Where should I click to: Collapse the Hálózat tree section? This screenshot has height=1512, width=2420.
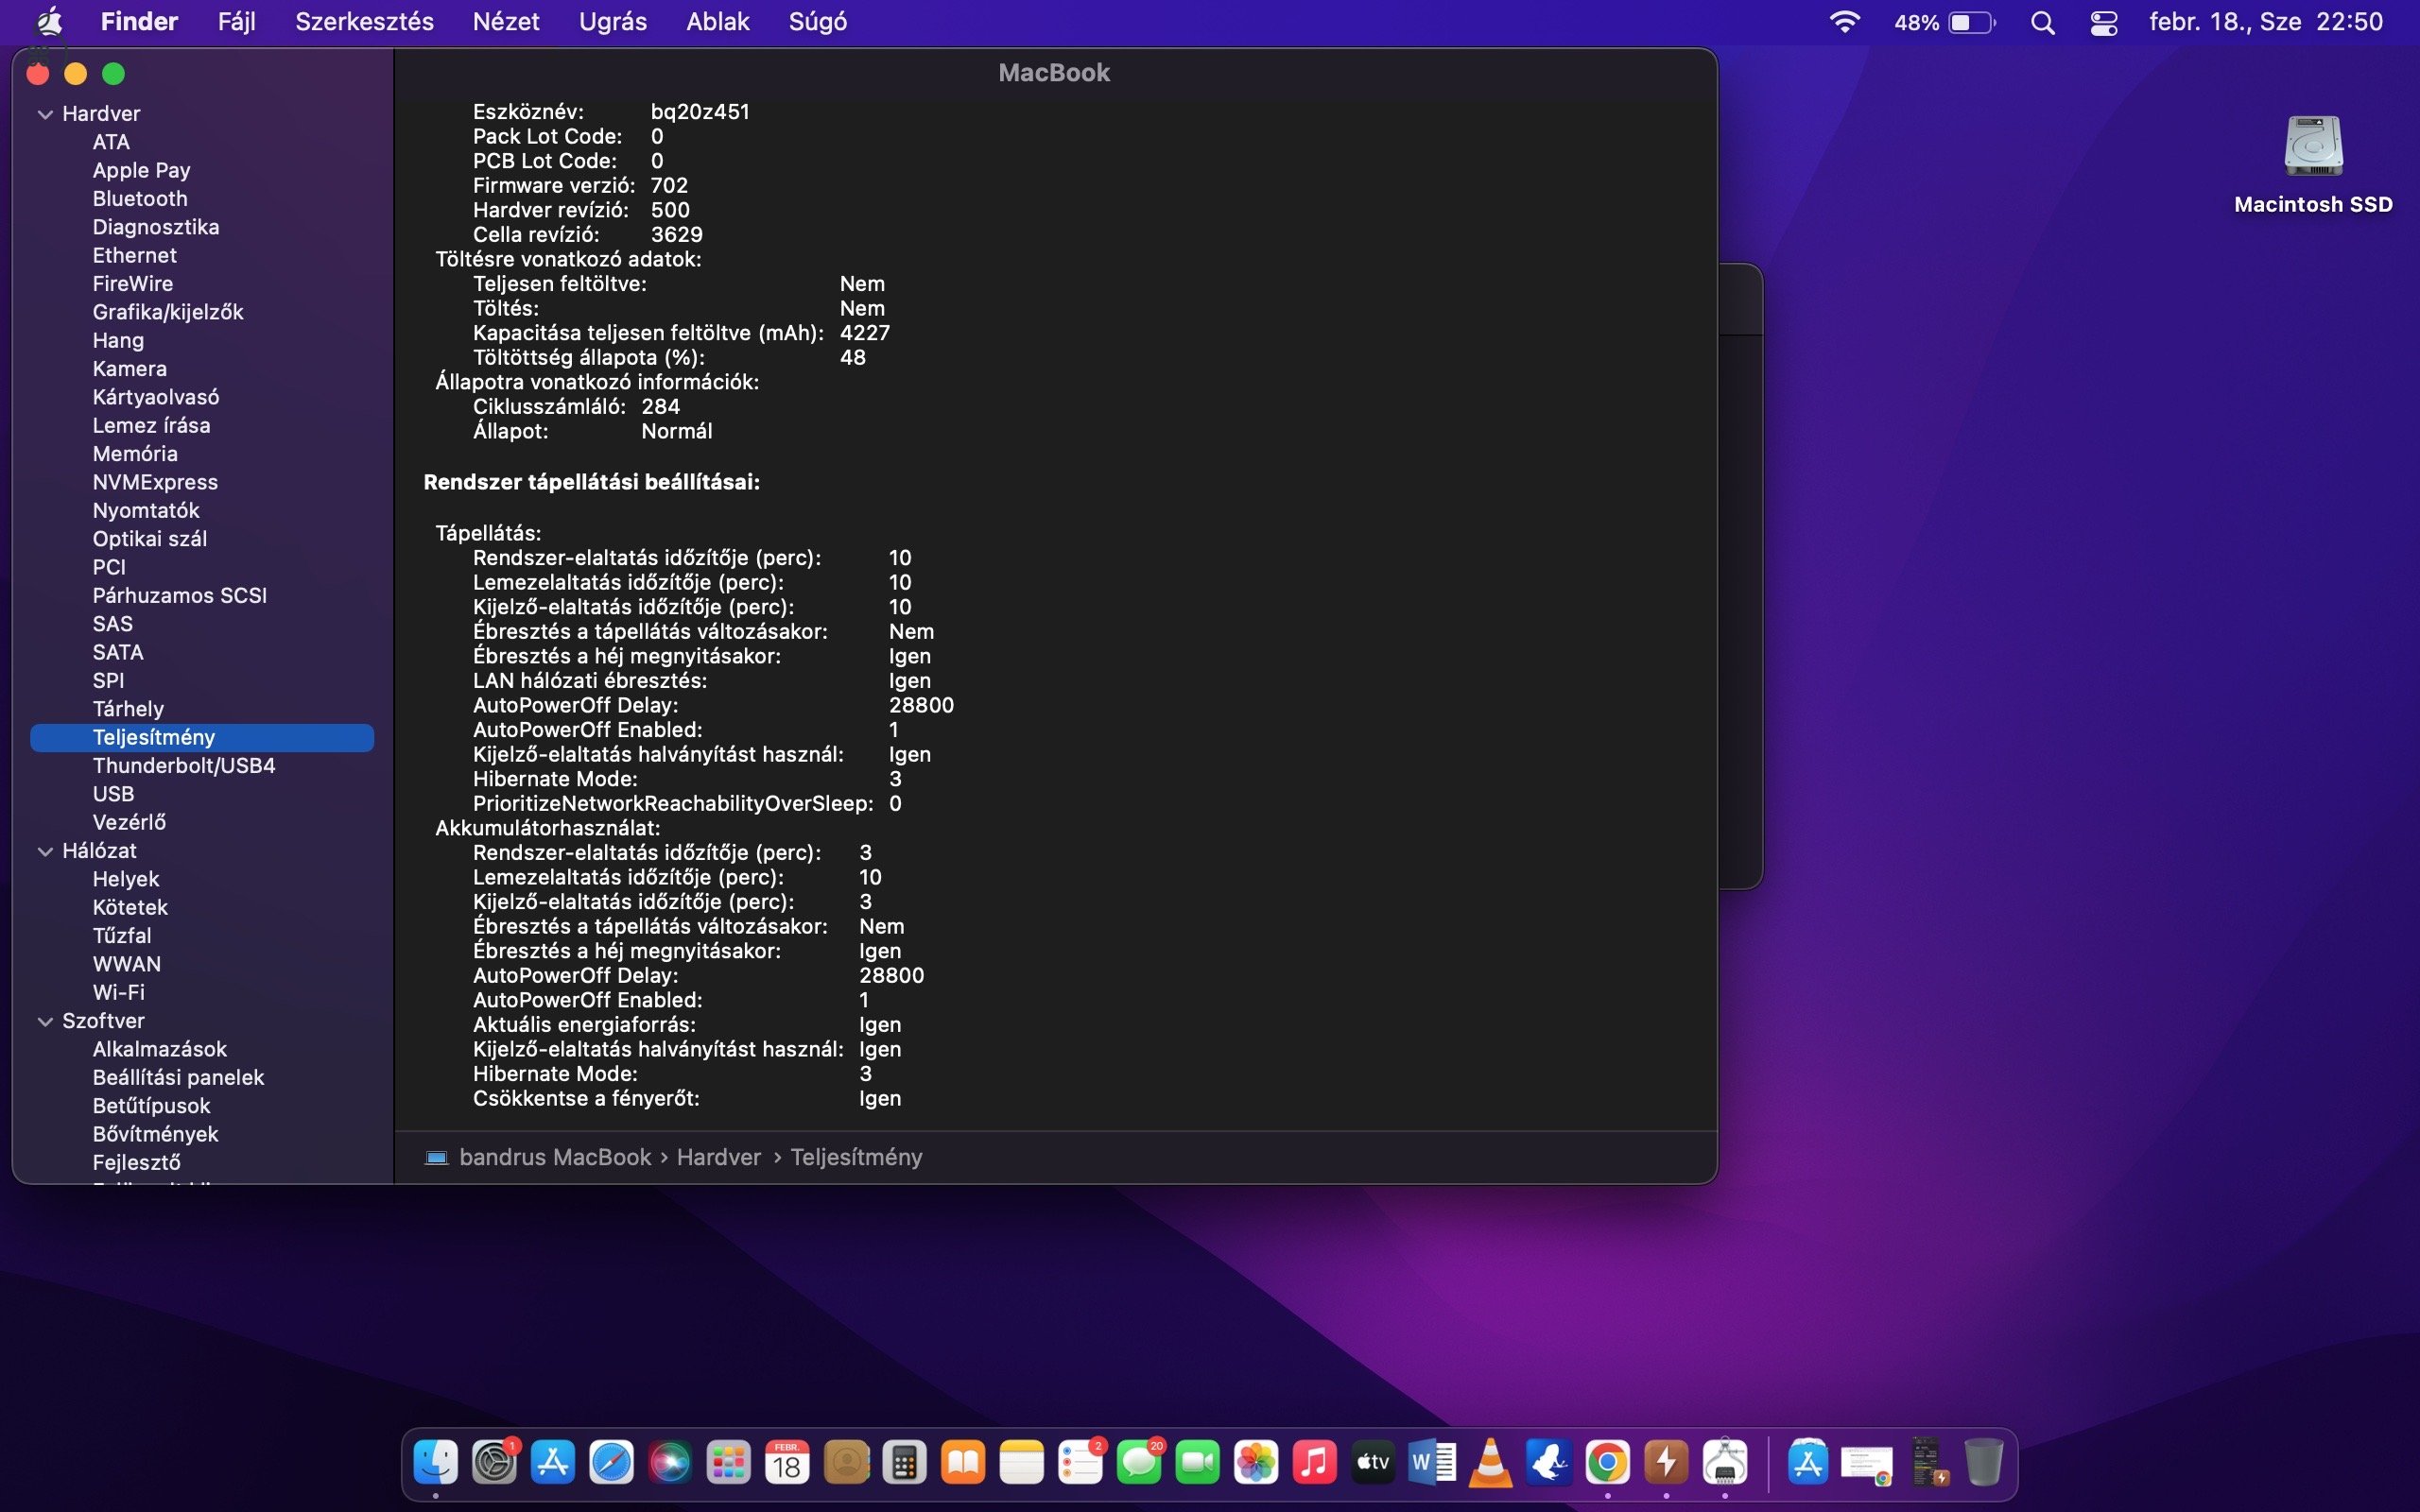coord(45,850)
